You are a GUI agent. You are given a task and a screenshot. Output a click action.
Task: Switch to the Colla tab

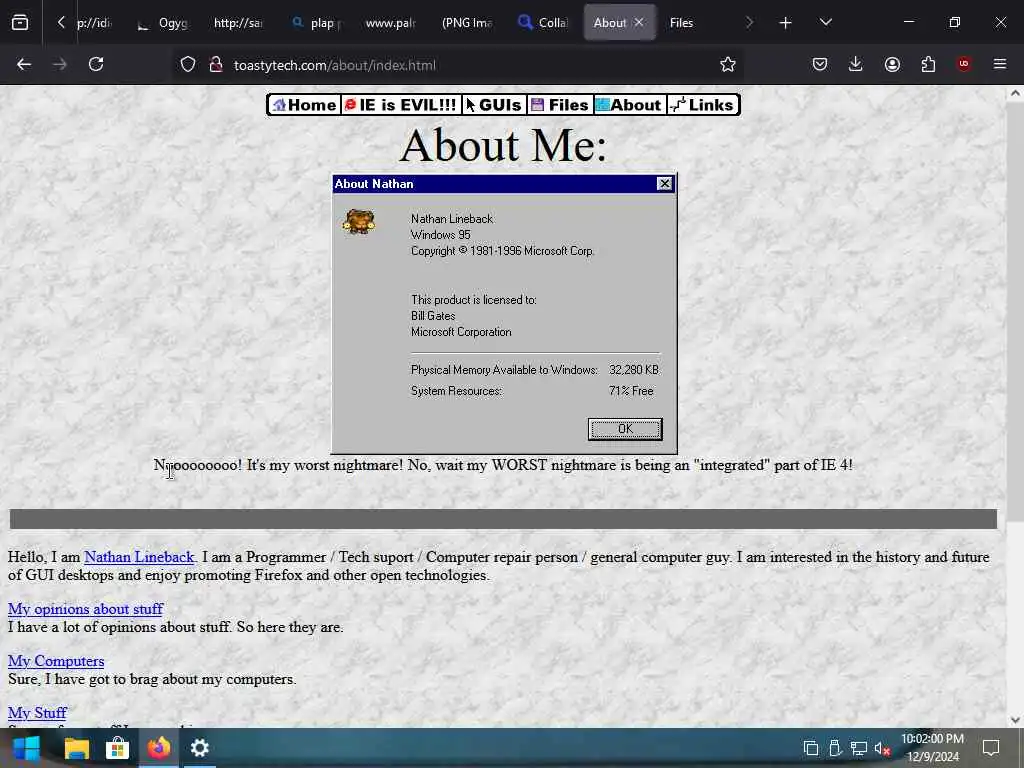[543, 23]
